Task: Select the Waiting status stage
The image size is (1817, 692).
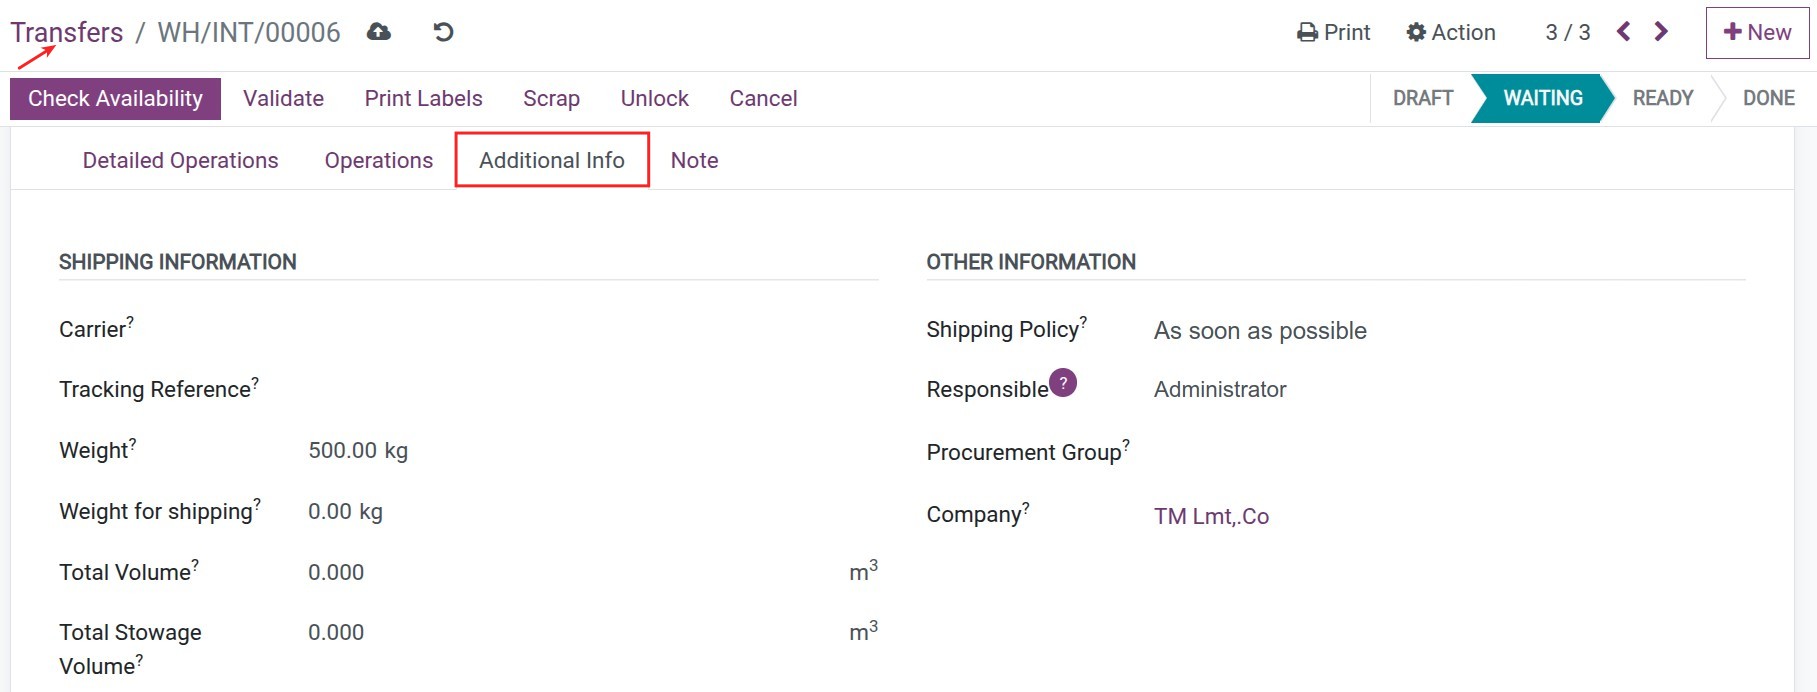Action: tap(1543, 98)
